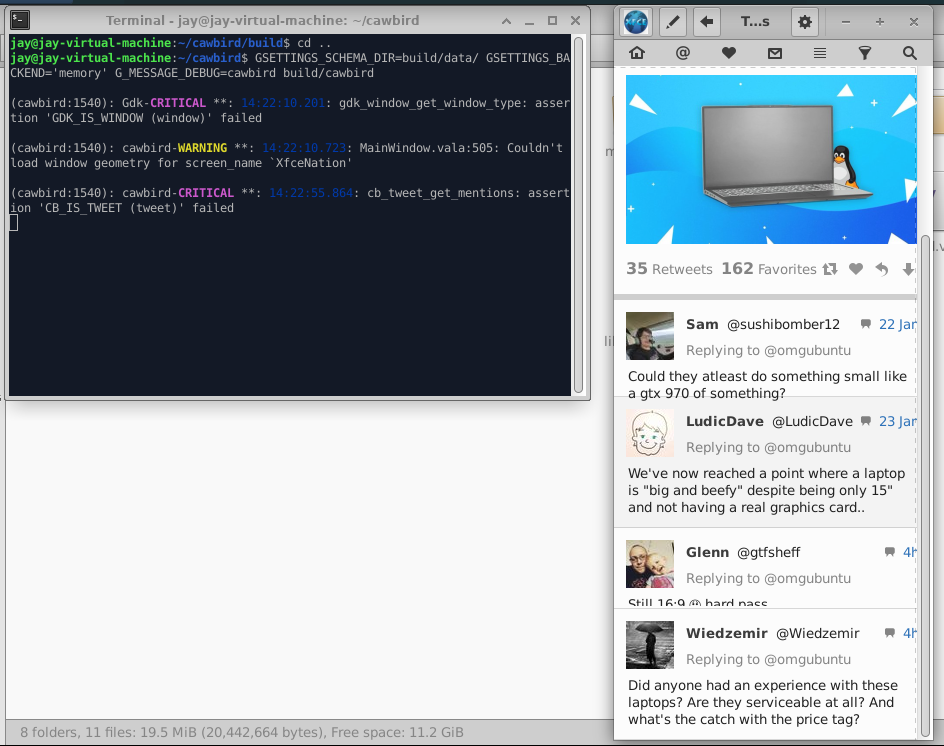Click the @omgubuntu mention in Glenn's reply
Viewport: 944px width, 746px height.
807,579
